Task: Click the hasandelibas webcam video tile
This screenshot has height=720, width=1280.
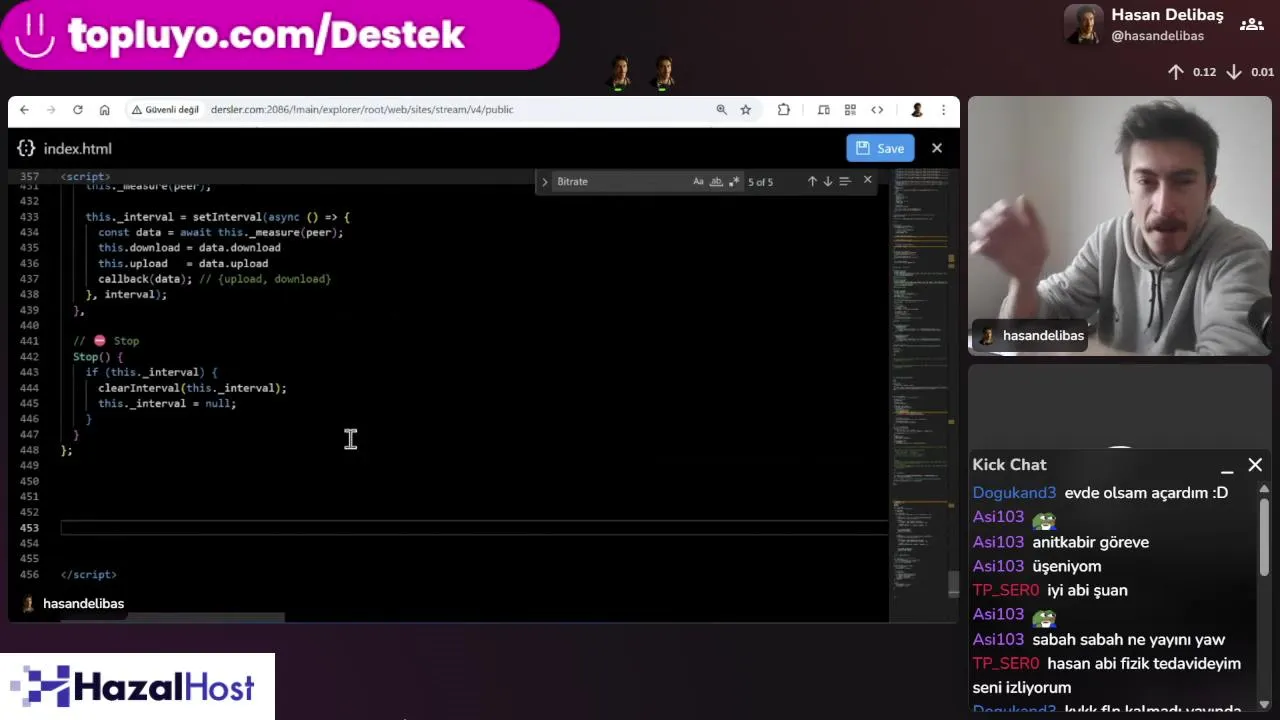Action: point(1120,226)
